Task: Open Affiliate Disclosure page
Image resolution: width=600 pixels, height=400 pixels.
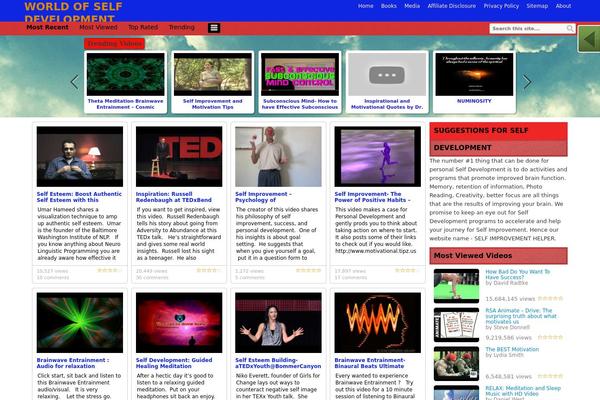Action: [x=452, y=6]
